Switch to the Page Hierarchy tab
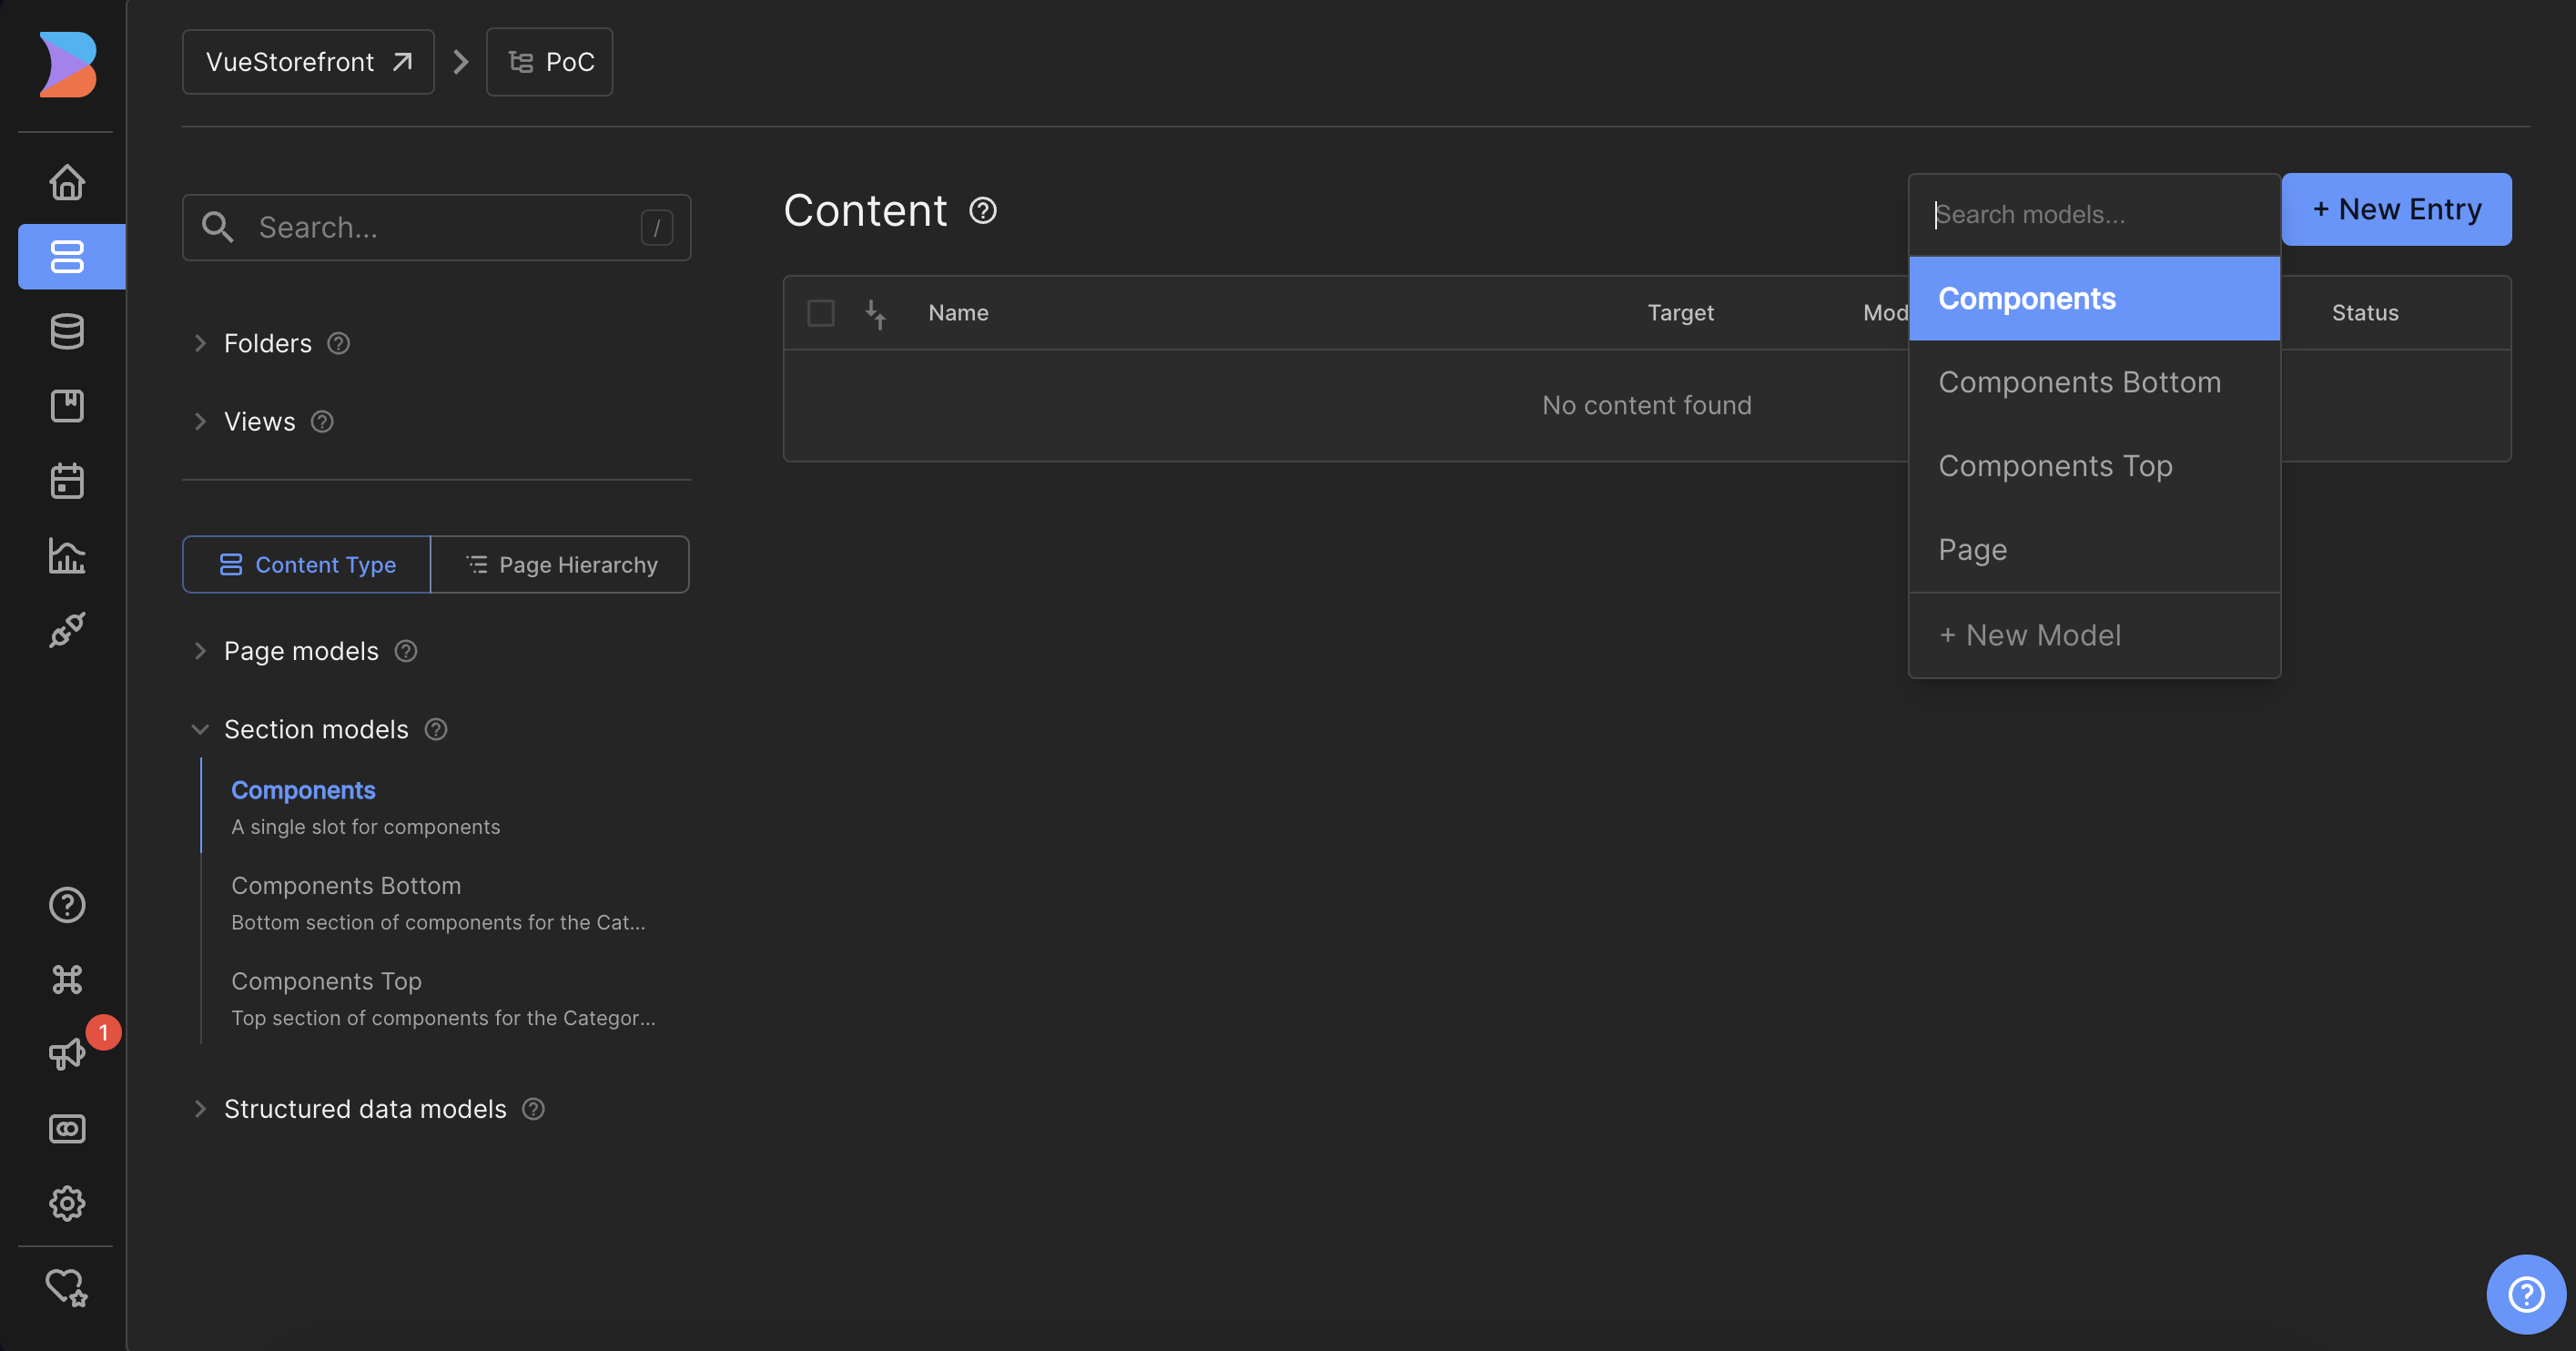Screen dimensions: 2576x1351 point(560,564)
